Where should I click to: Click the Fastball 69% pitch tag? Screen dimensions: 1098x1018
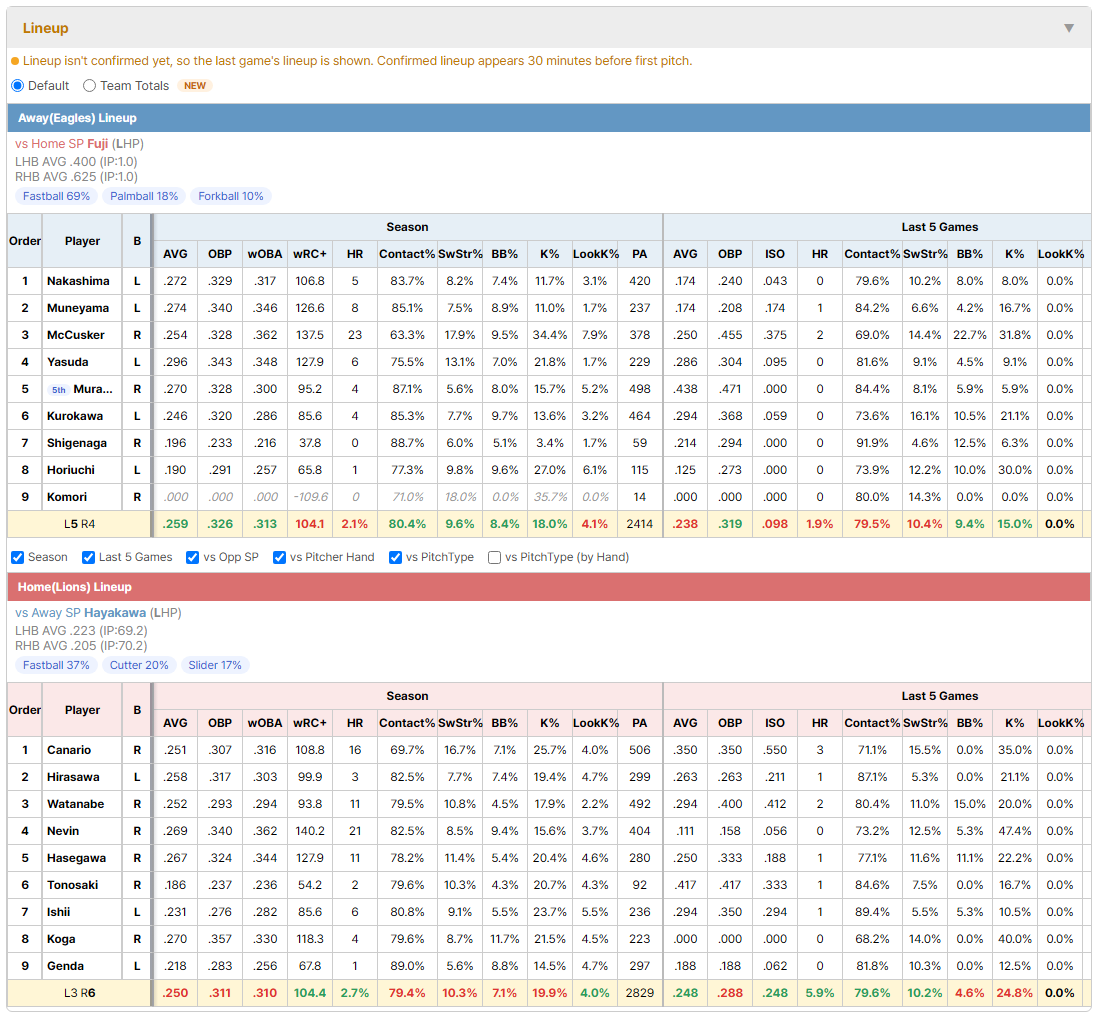(56, 196)
